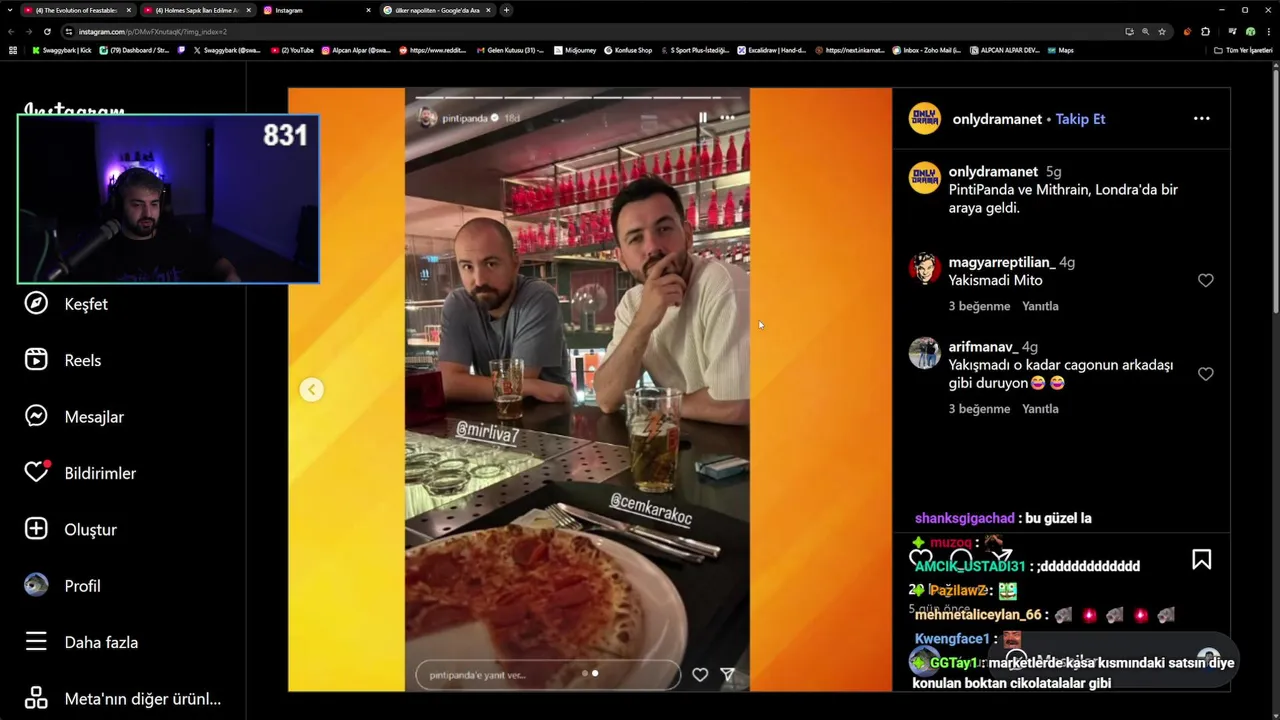The height and width of the screenshot is (720, 1280).
Task: Open Konfuse Shop bookmark
Action: pyautogui.click(x=628, y=50)
